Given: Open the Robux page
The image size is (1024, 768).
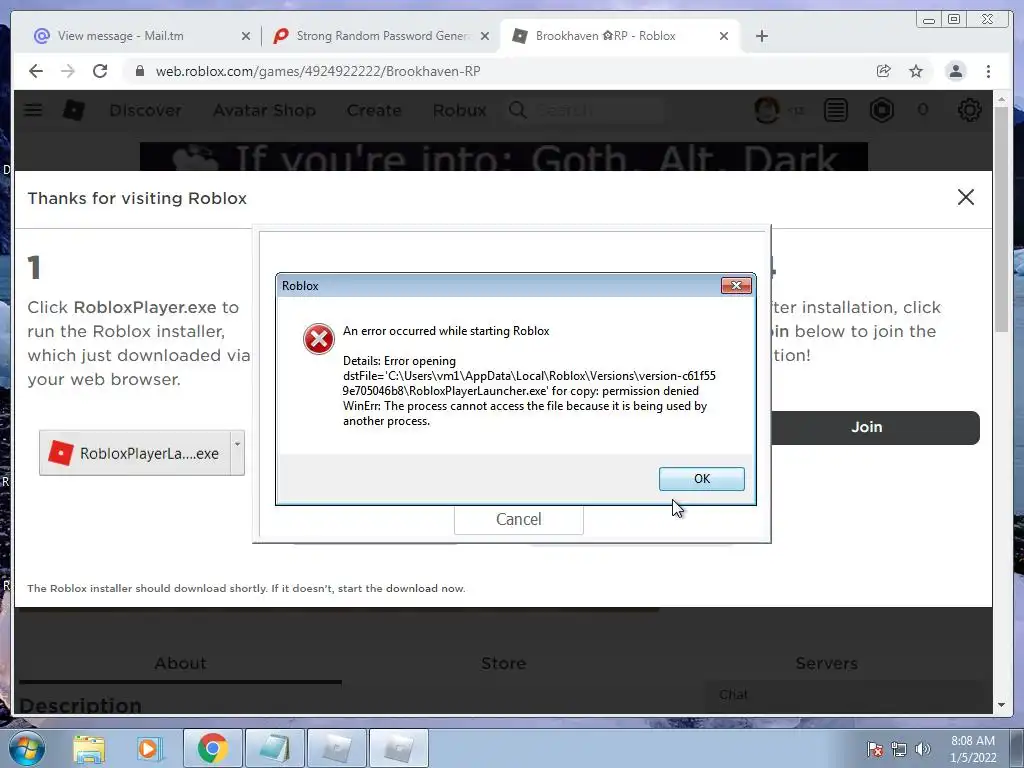Looking at the screenshot, I should [460, 110].
